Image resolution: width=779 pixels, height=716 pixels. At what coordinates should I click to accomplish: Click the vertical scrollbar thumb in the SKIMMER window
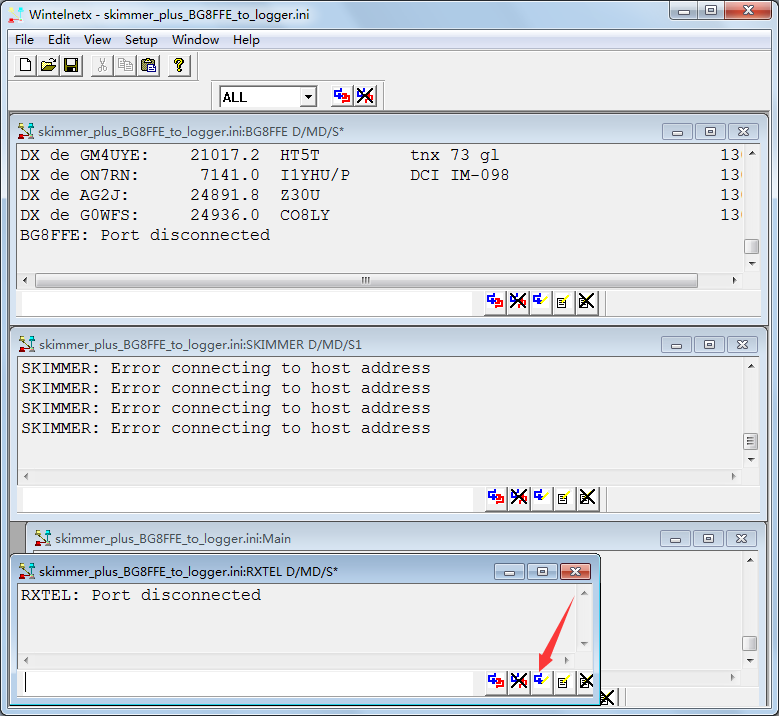tap(750, 441)
